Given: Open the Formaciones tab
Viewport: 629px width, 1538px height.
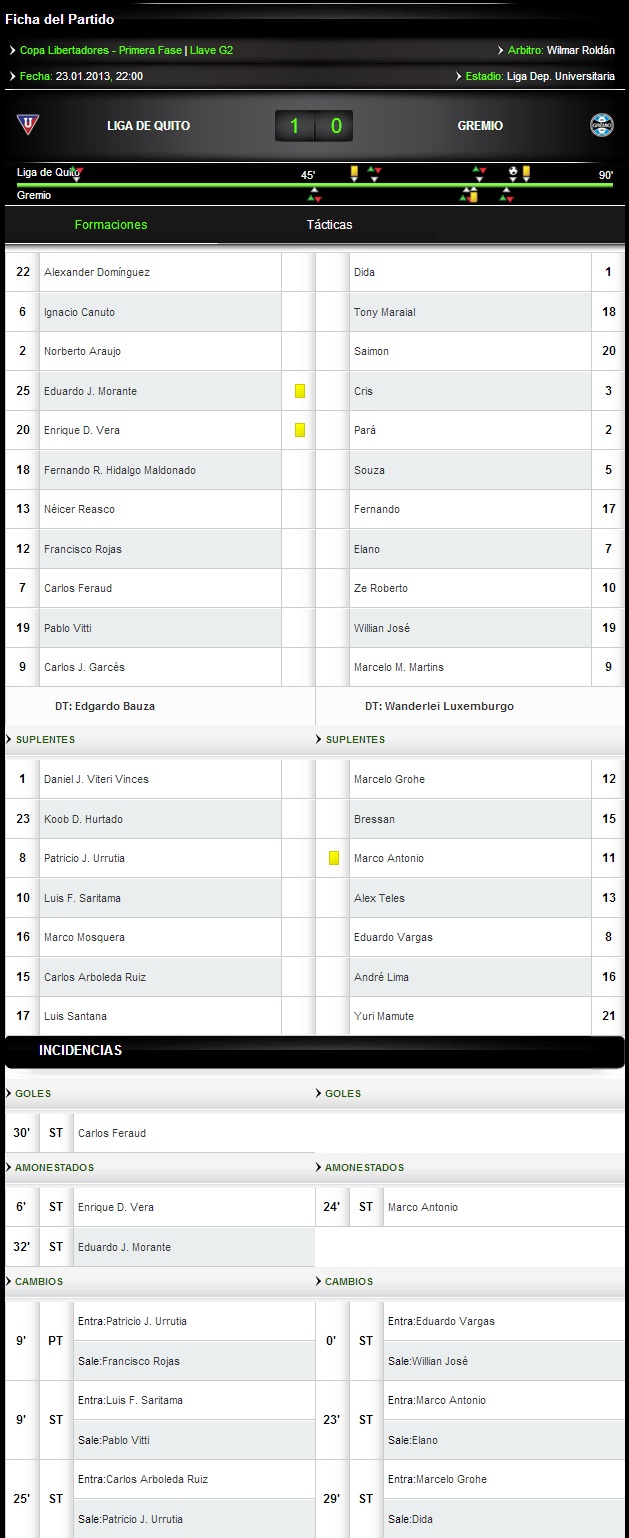Looking at the screenshot, I should click(111, 225).
